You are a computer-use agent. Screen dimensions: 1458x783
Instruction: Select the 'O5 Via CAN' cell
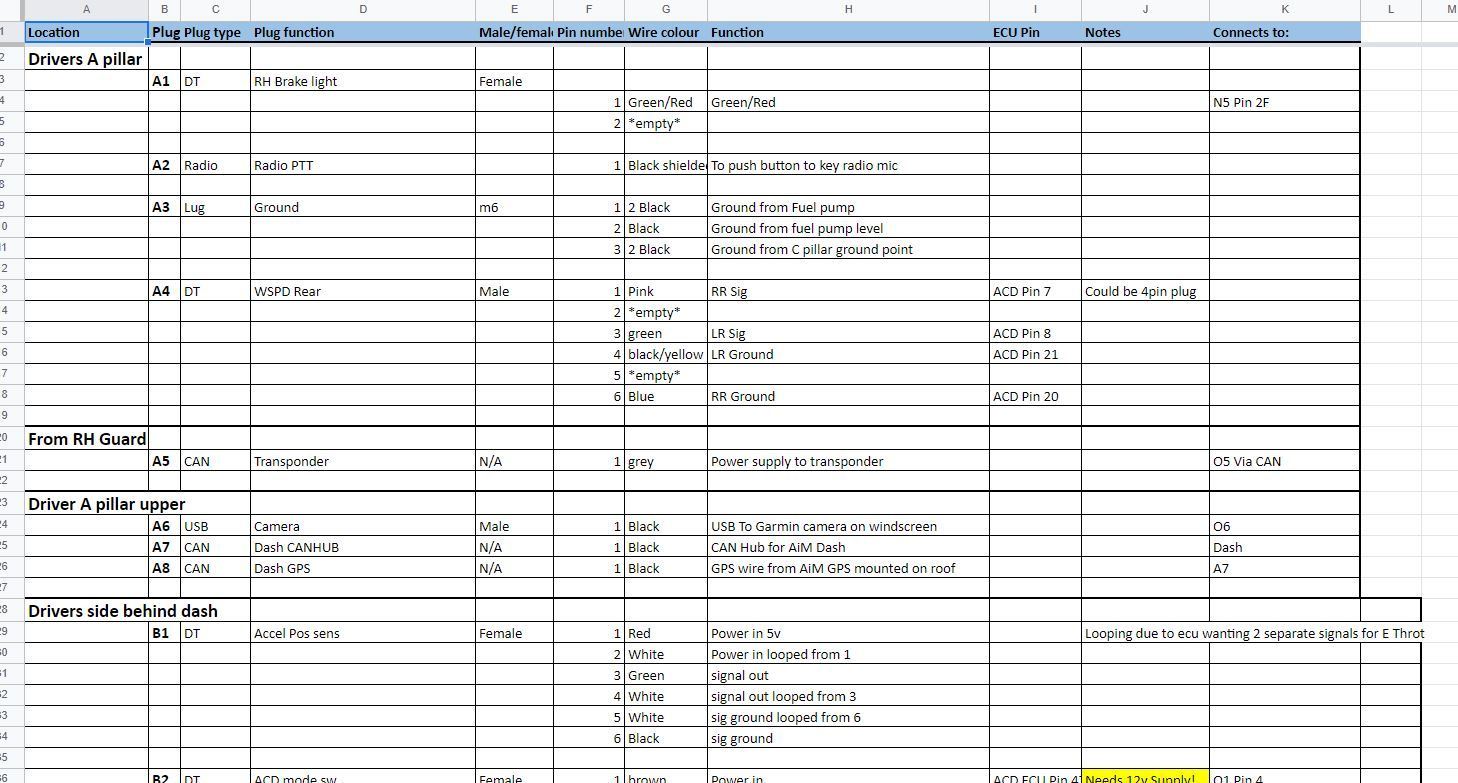pos(1284,461)
